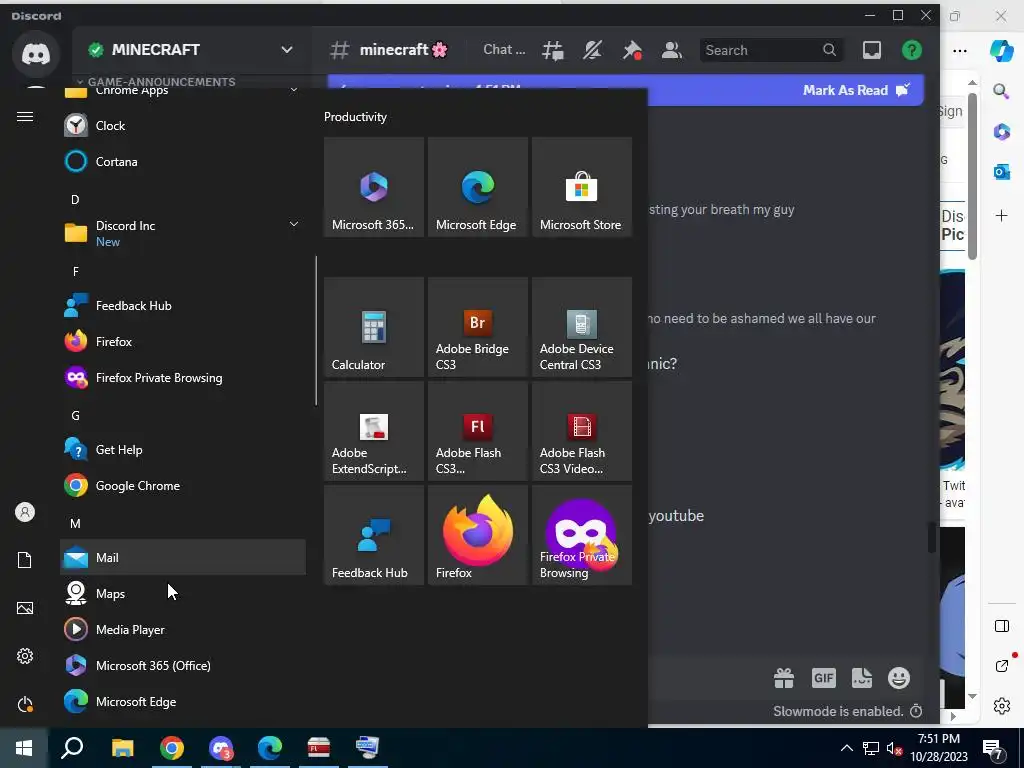This screenshot has width=1024, height=768.
Task: Click the Discord Search field
Action: point(771,50)
